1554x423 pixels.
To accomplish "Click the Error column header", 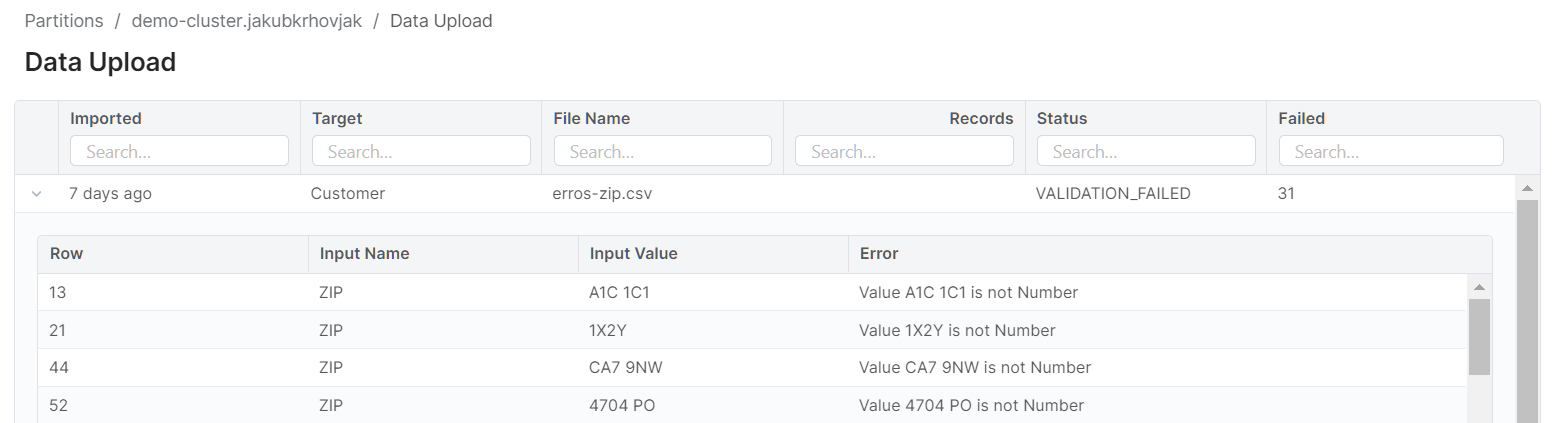I will tap(879, 254).
